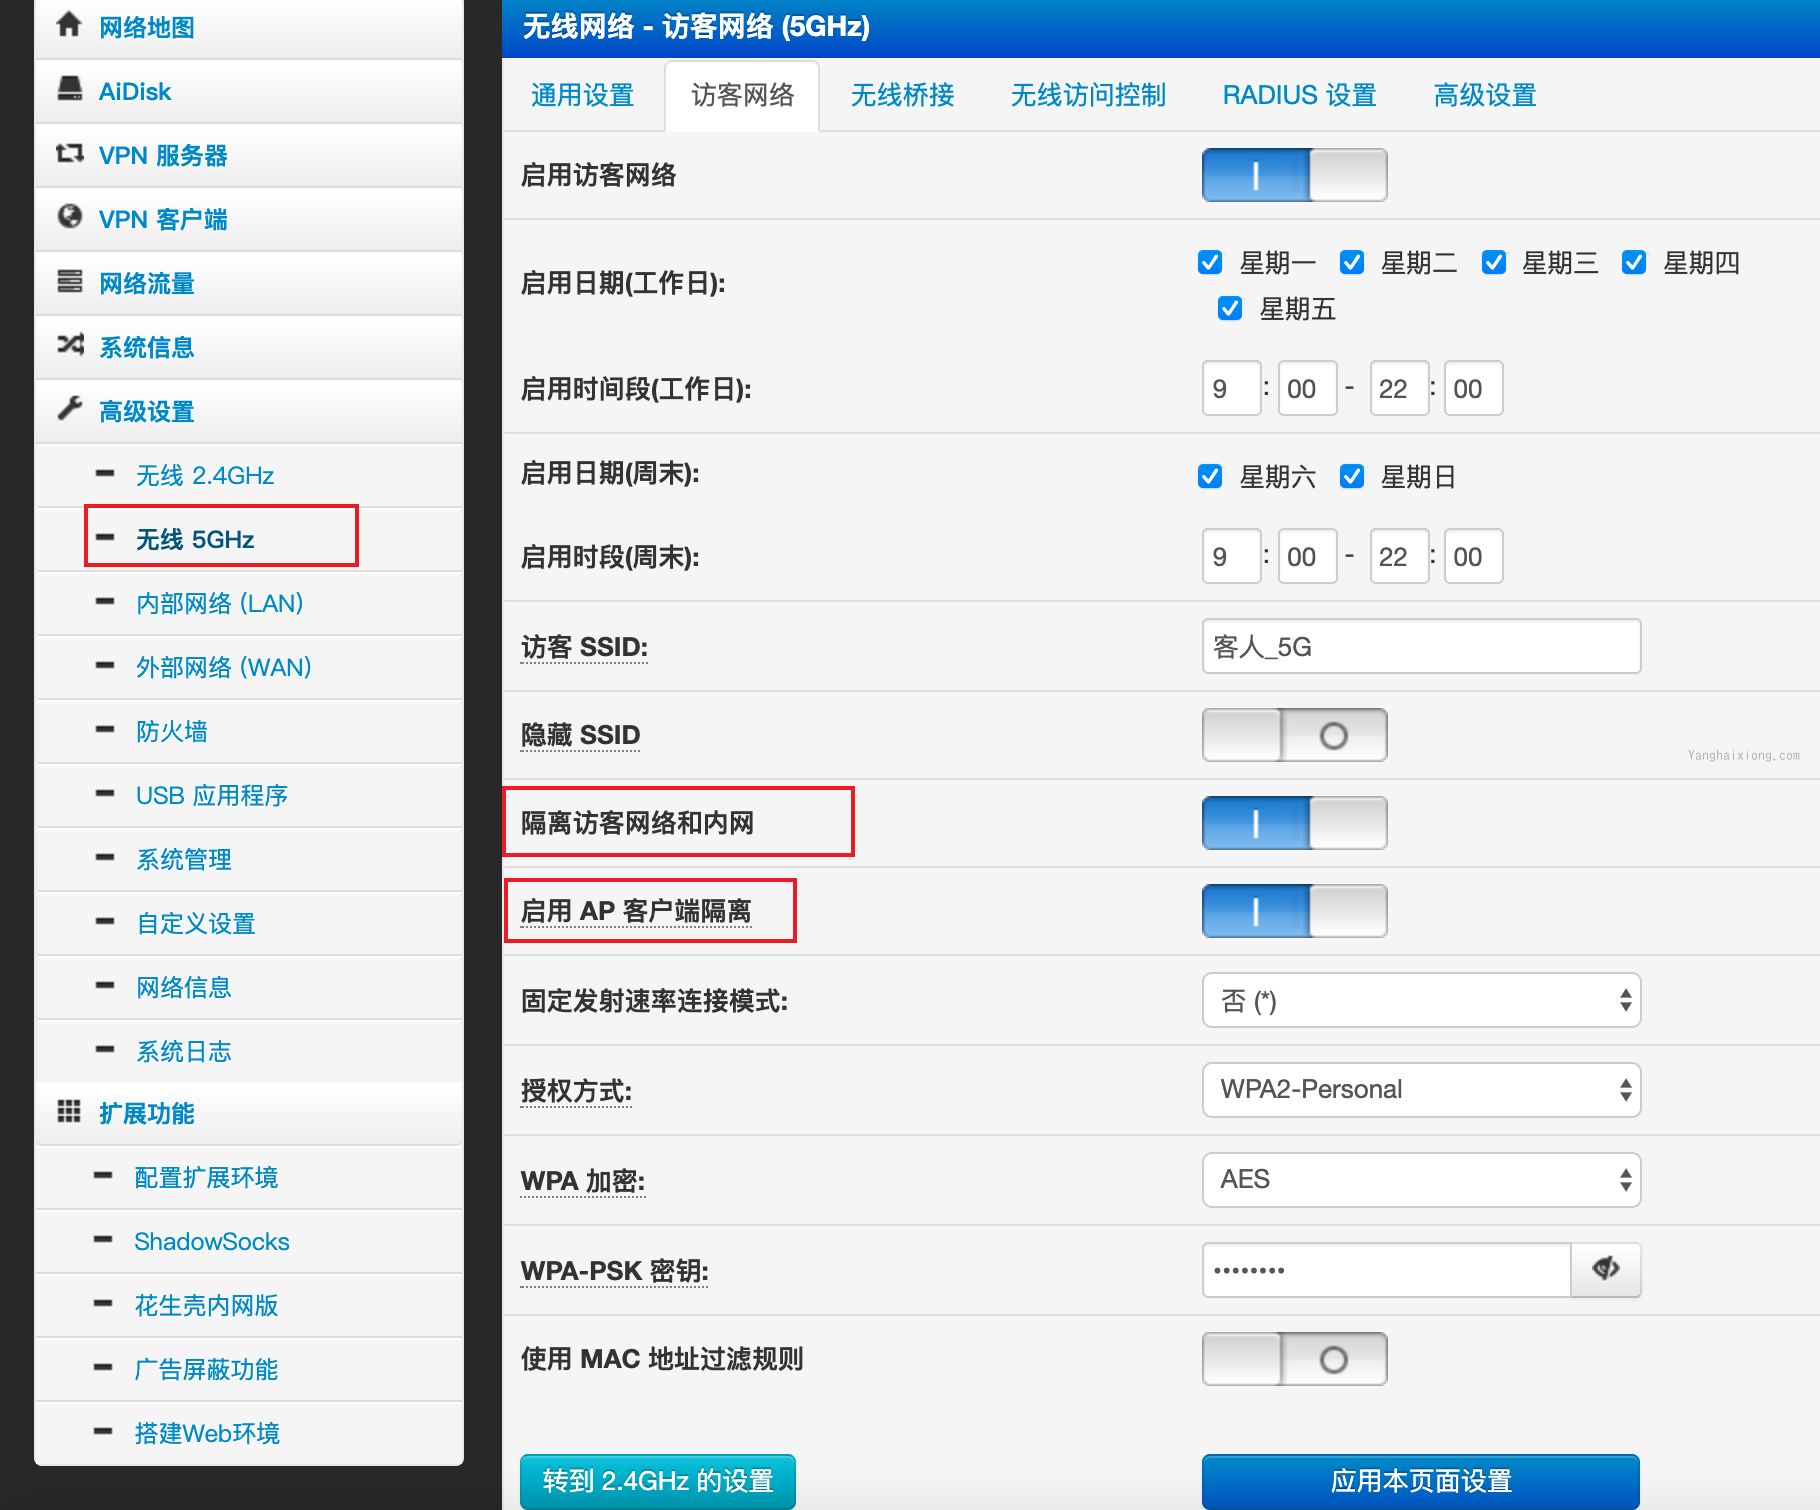Click the 隐藏 SSID label

[580, 735]
